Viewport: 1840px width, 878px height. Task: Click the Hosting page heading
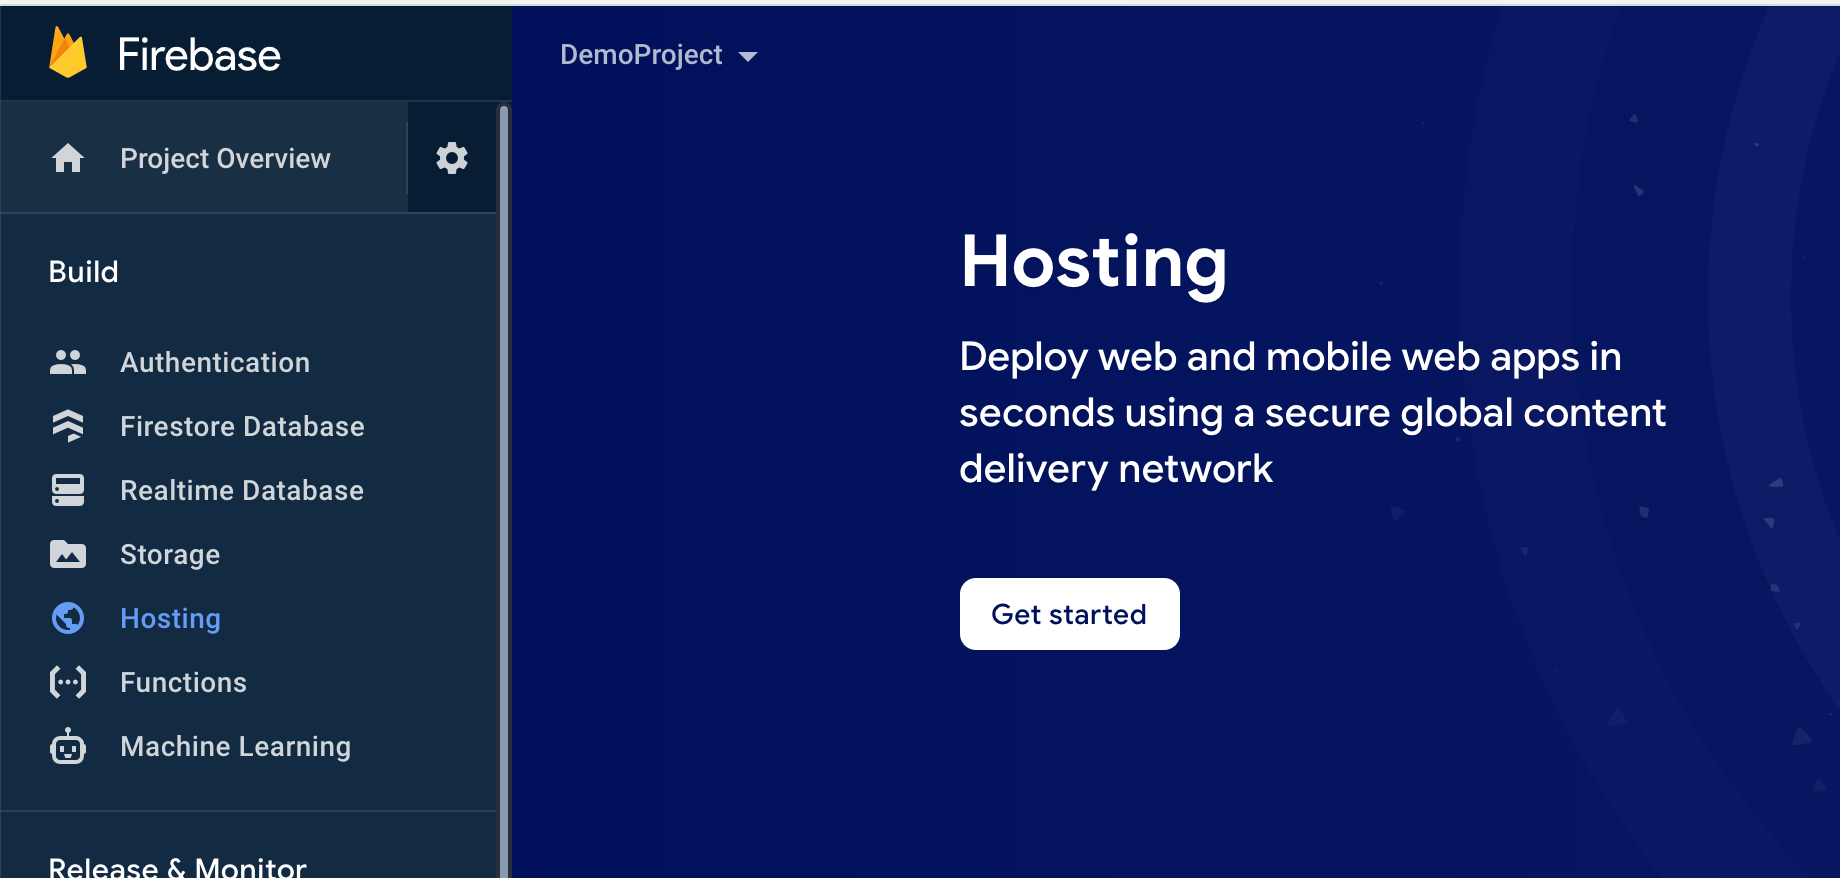click(x=1093, y=262)
